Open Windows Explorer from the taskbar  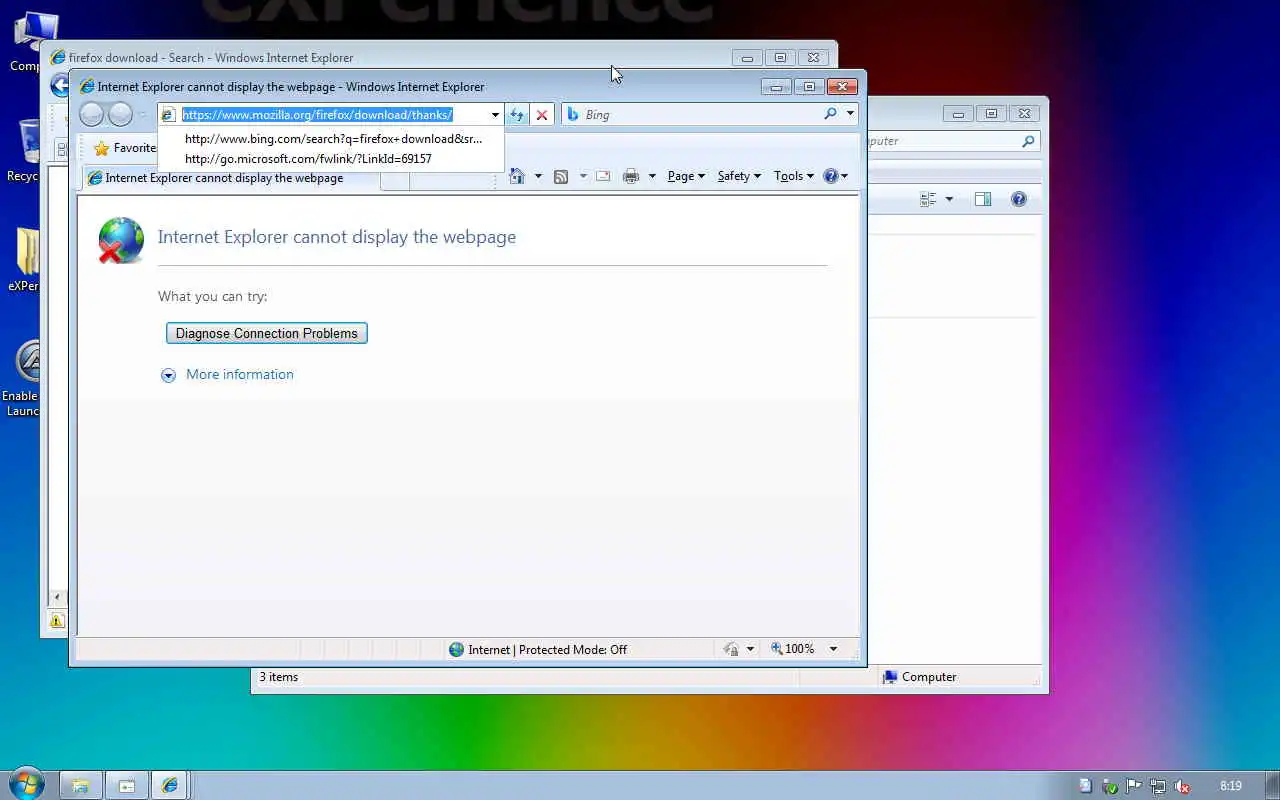point(82,785)
